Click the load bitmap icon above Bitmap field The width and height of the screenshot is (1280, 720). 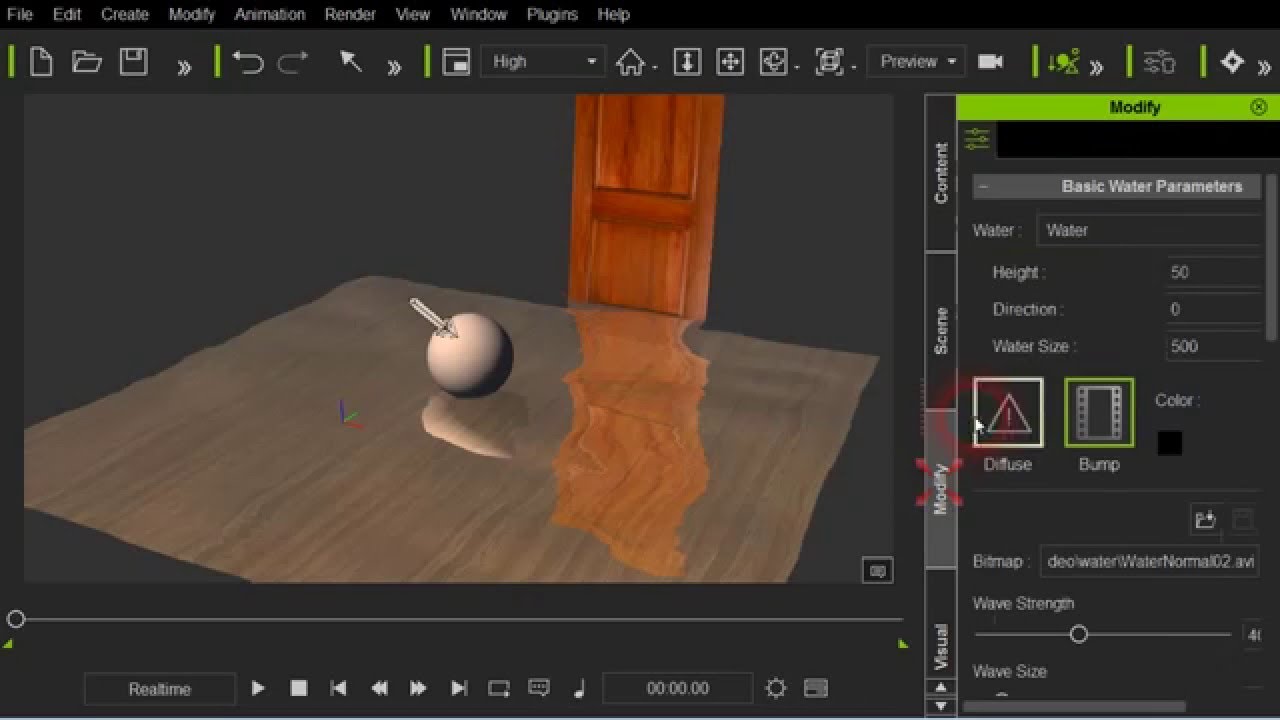tap(1205, 519)
